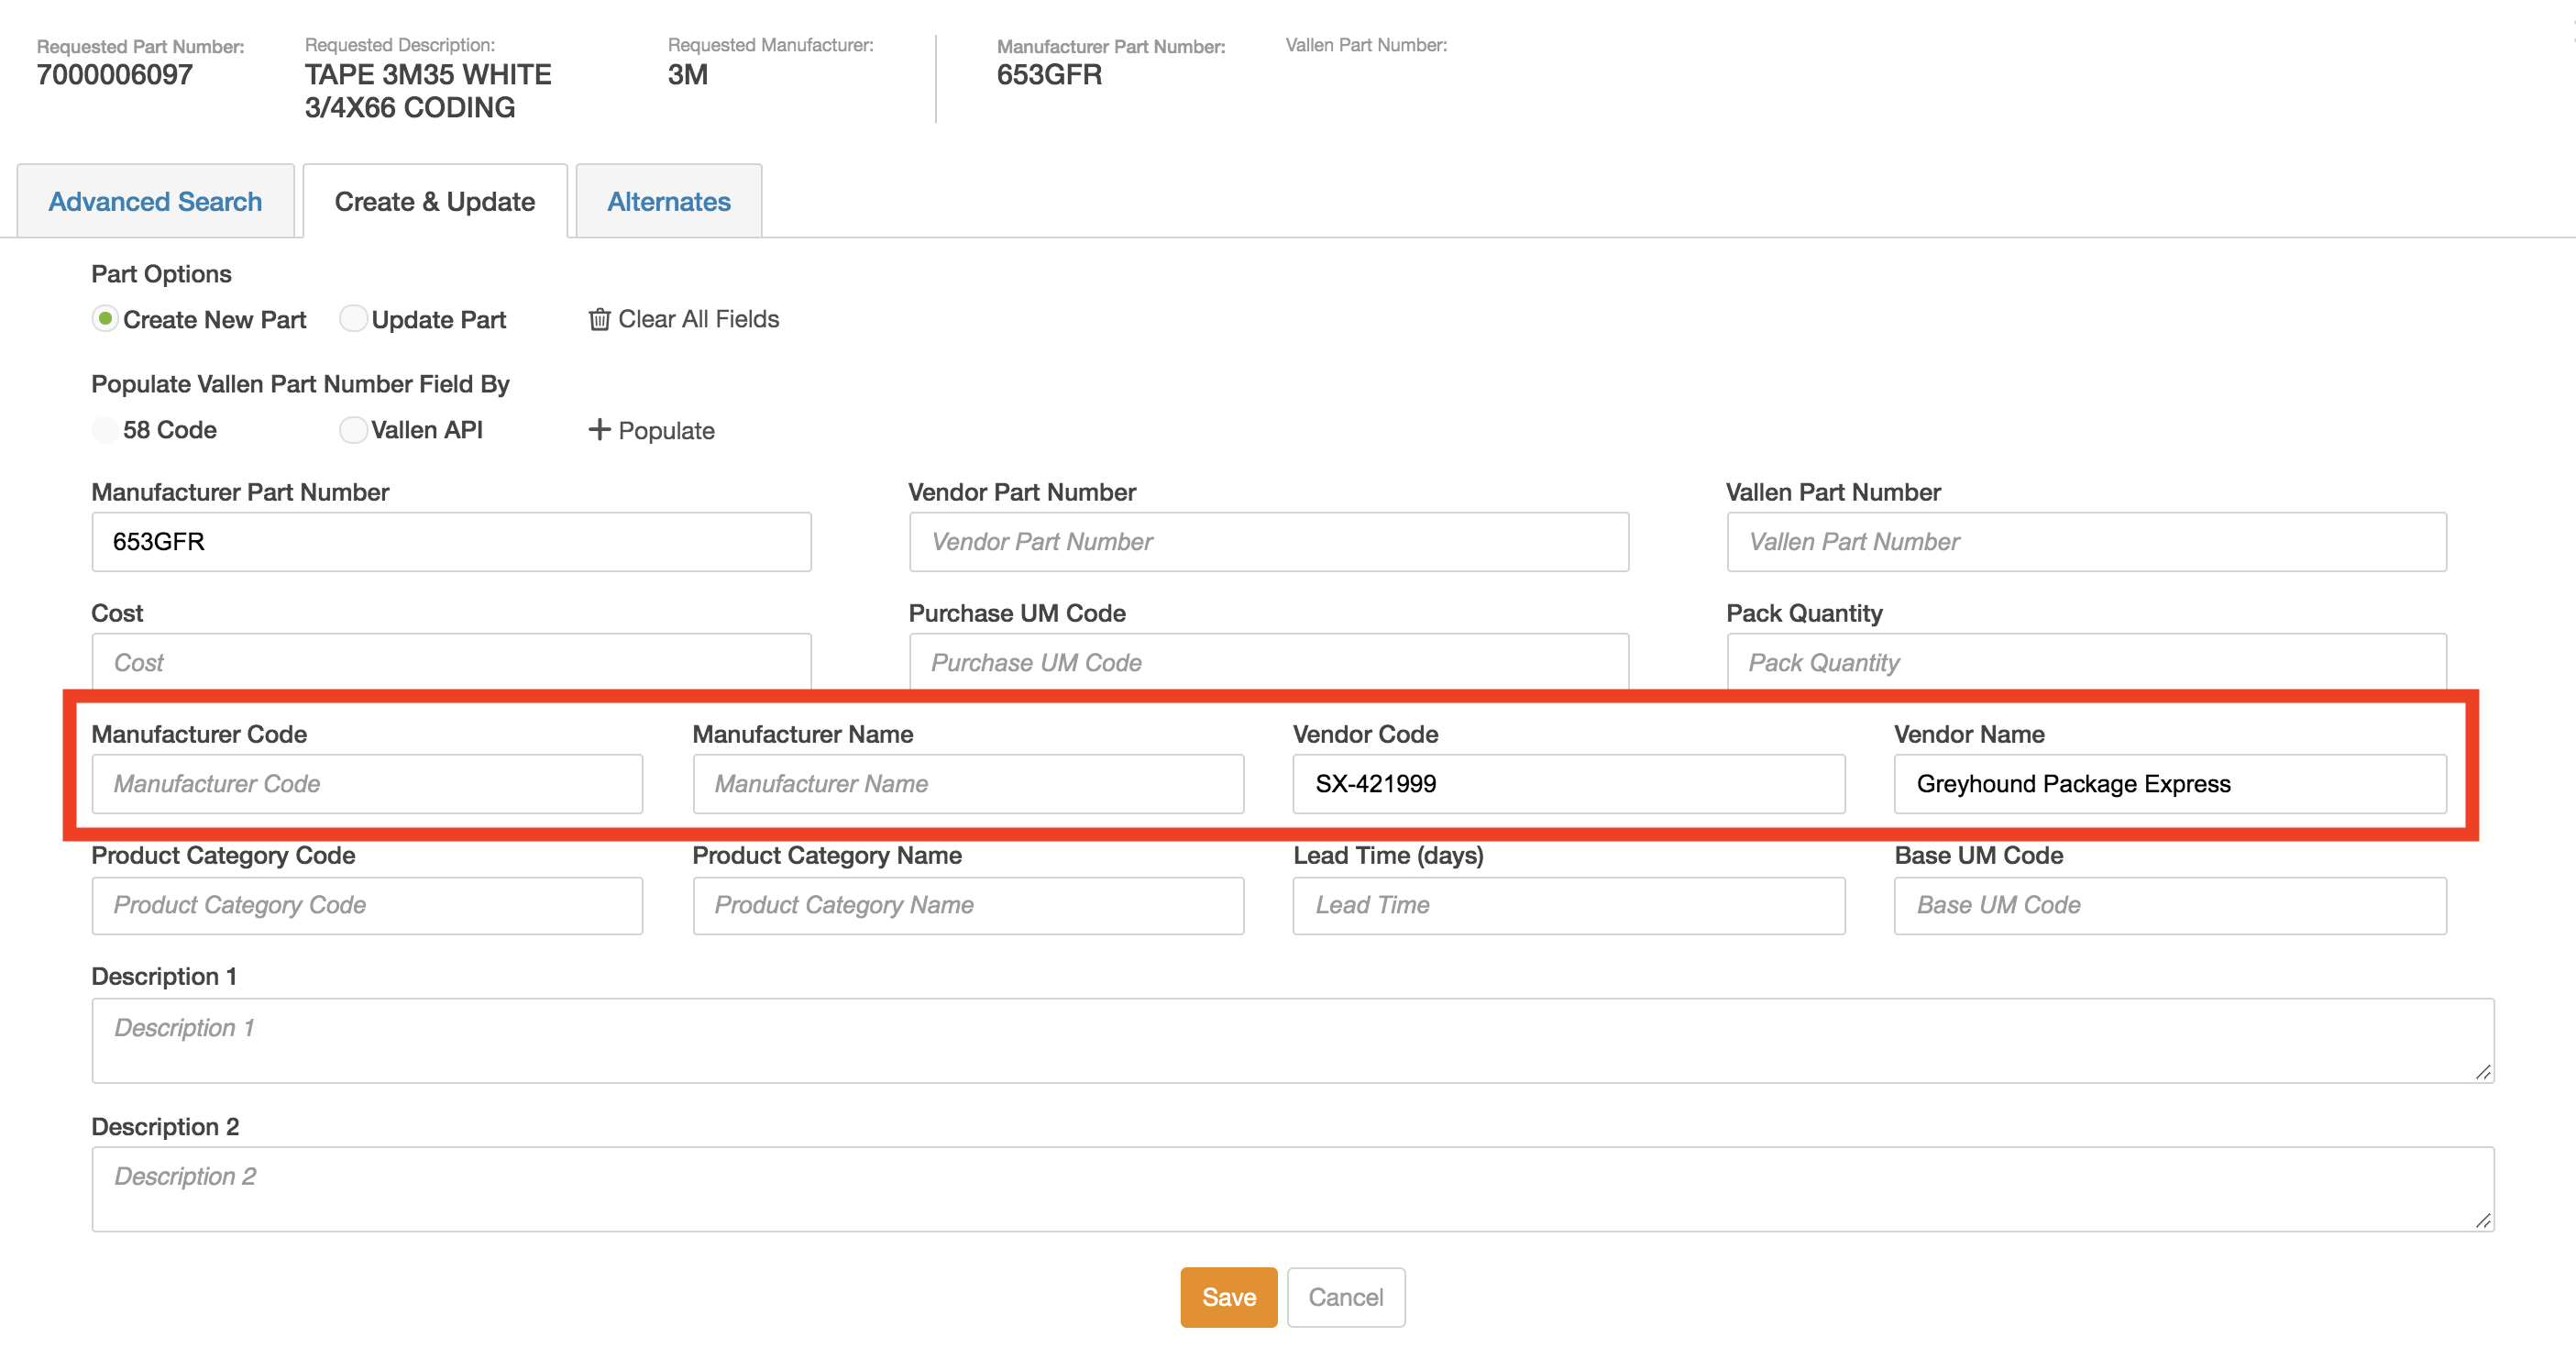The image size is (2576, 1348).
Task: Focus the Vendor Code field showing SX-421999
Action: (x=1568, y=784)
